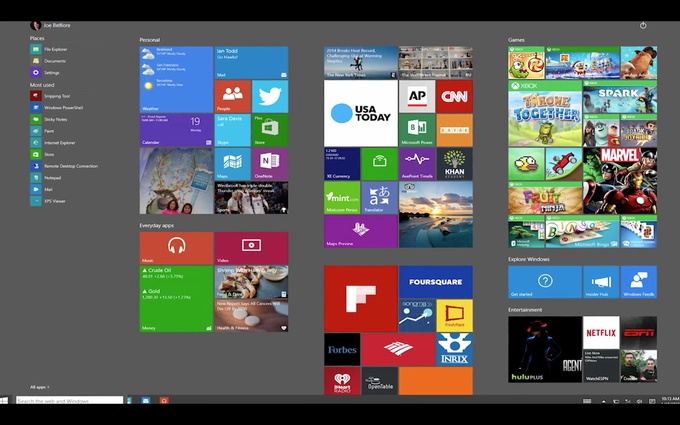Open the CNN tile
Viewport: 680px width, 425px height.
click(454, 96)
